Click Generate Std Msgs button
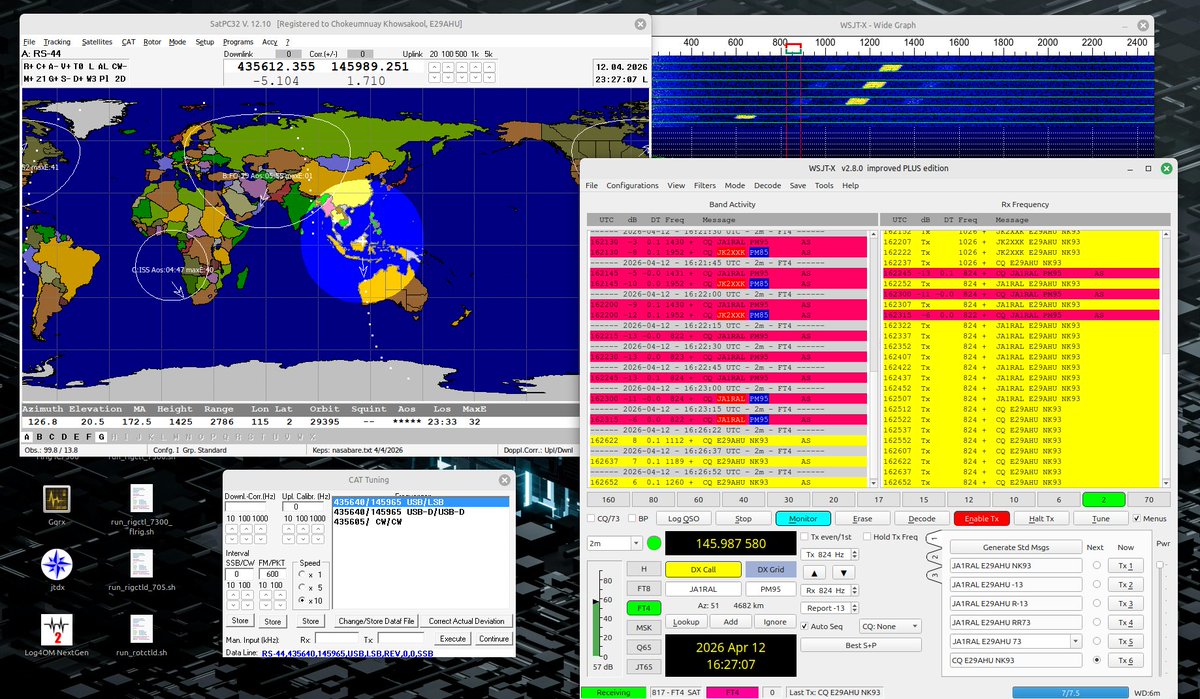Screen dimensions: 1200x699 [1014, 547]
